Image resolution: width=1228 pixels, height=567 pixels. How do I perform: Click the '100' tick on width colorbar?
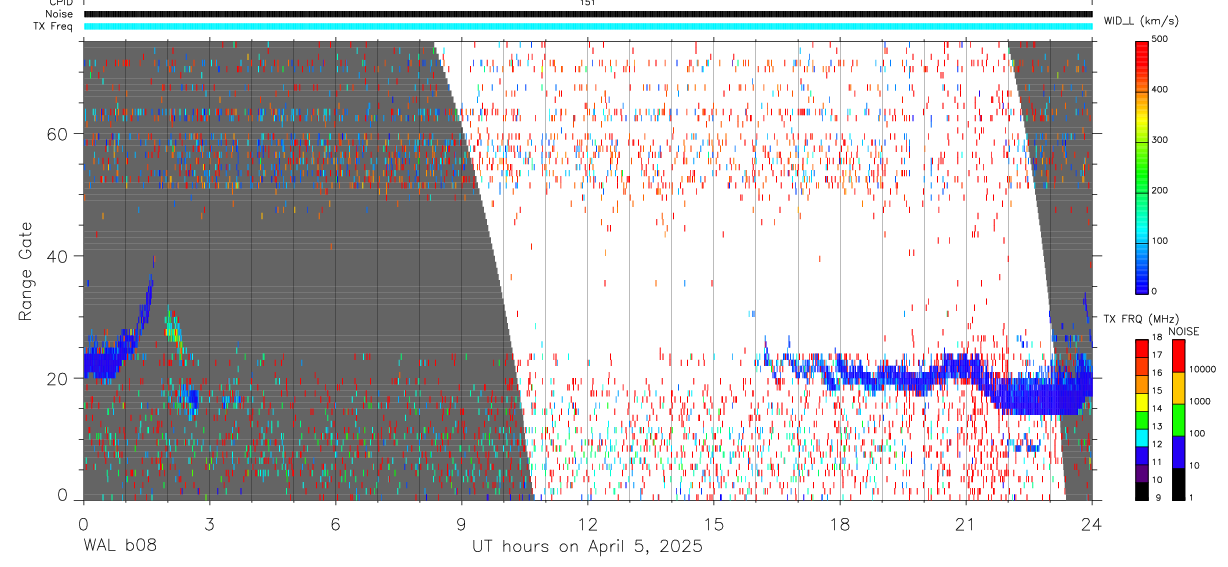click(1161, 241)
